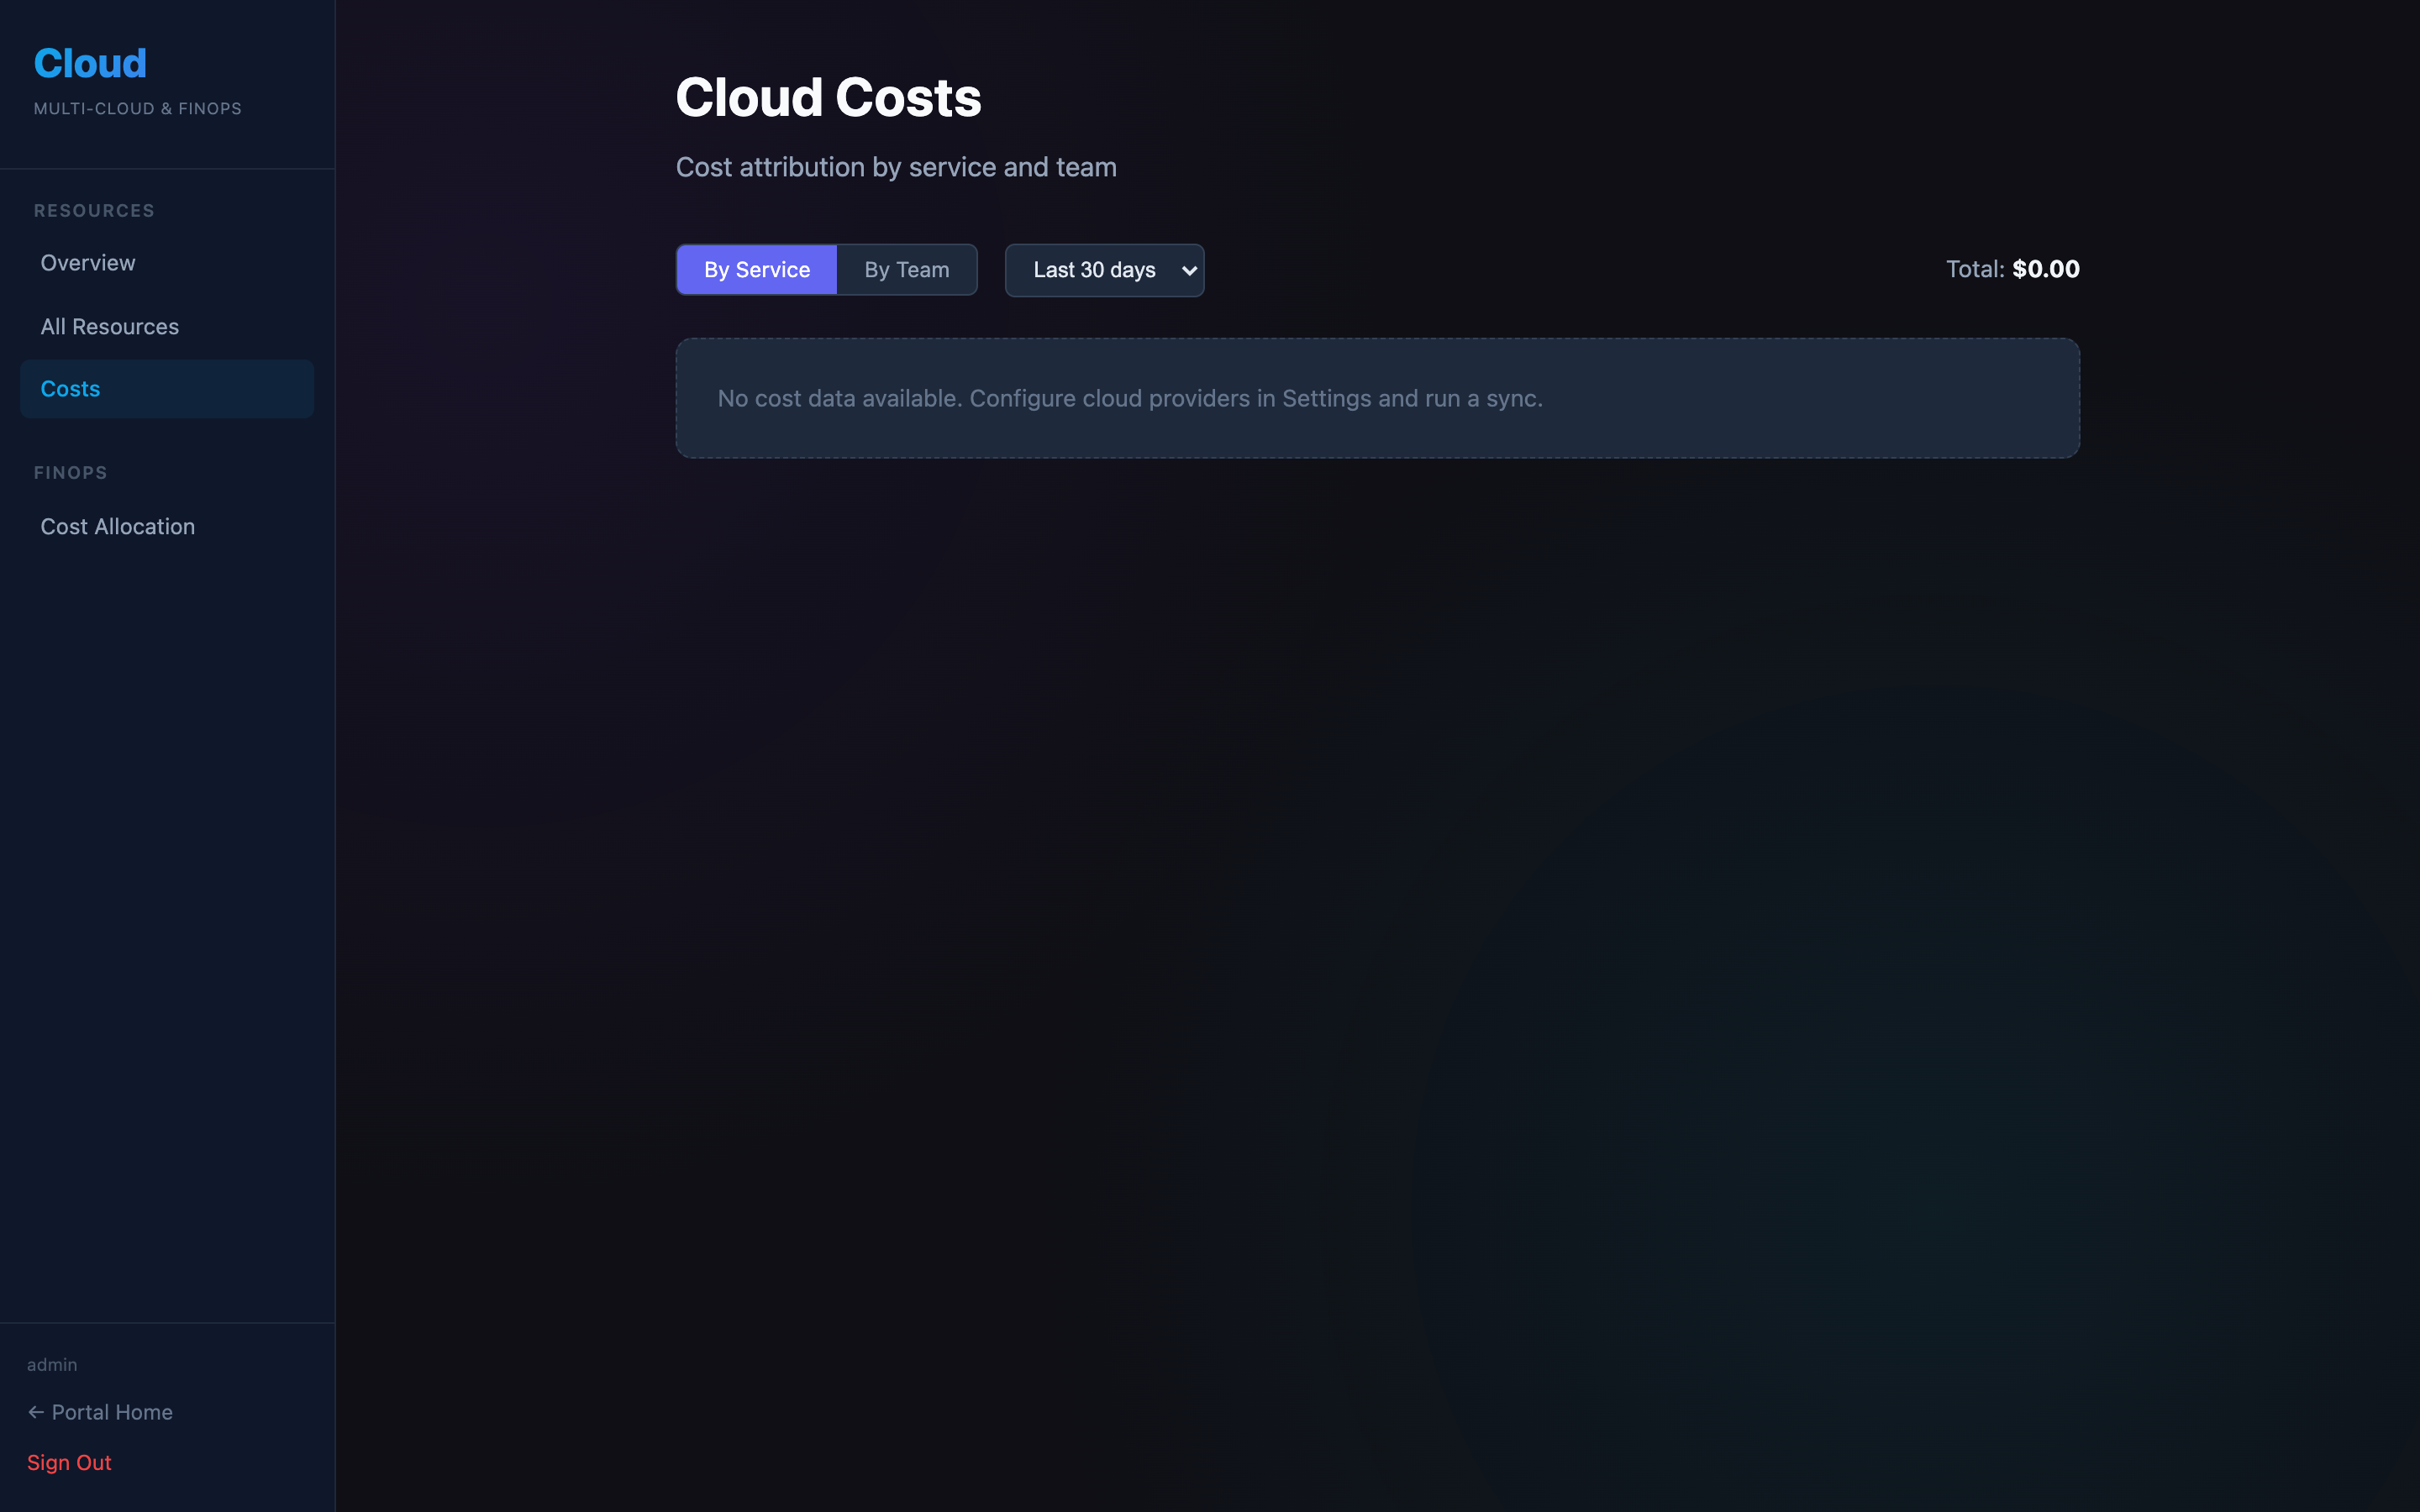The height and width of the screenshot is (1512, 2420).
Task: Click the Cloud logo heading
Action: coord(89,62)
